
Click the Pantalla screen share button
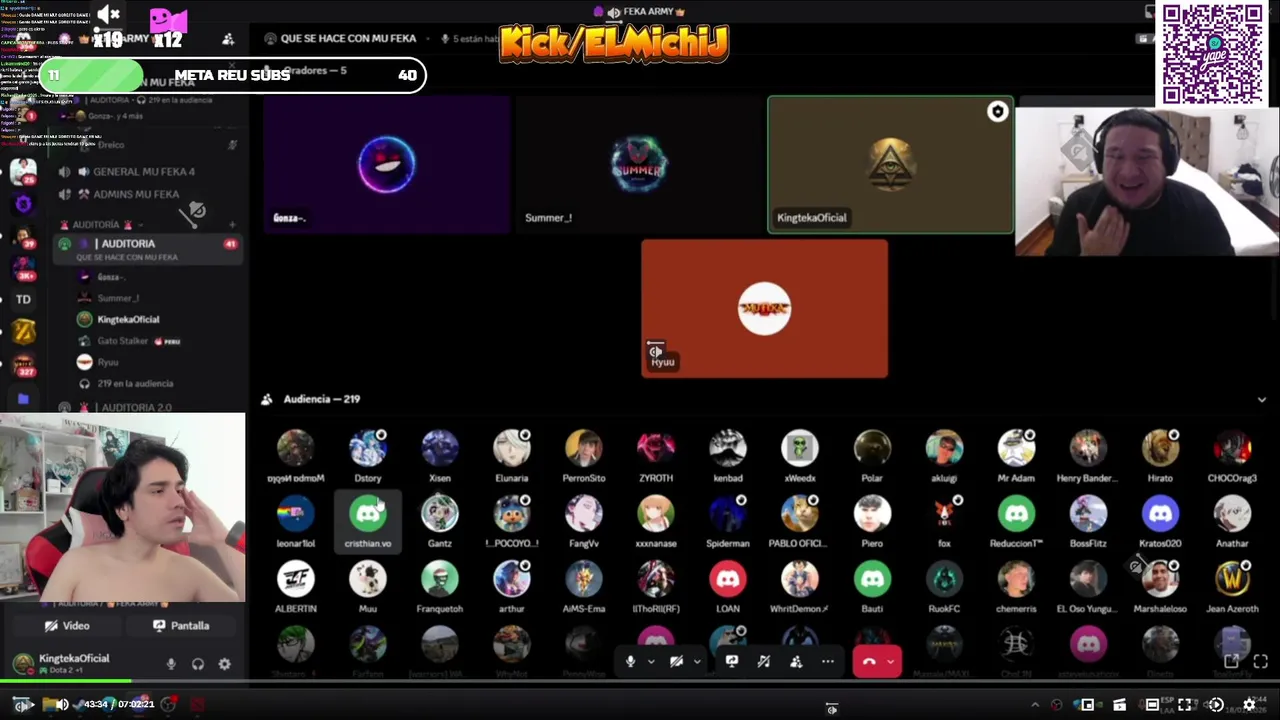pyautogui.click(x=181, y=626)
